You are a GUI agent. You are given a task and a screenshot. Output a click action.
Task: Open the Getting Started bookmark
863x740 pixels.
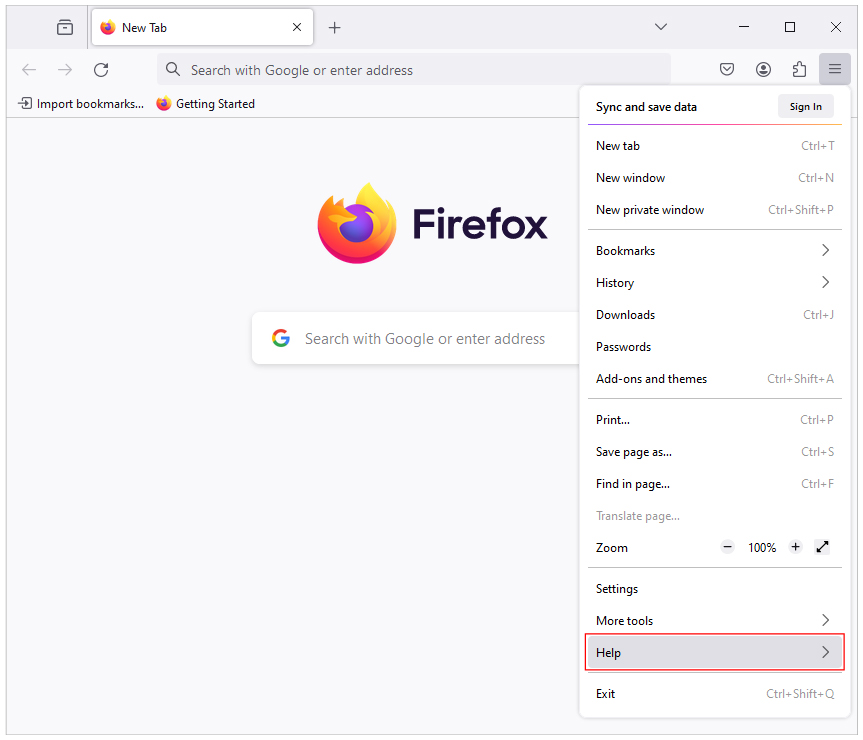click(205, 103)
